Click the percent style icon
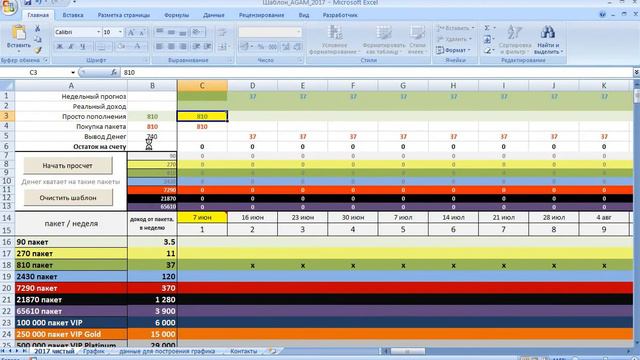 coord(261,47)
